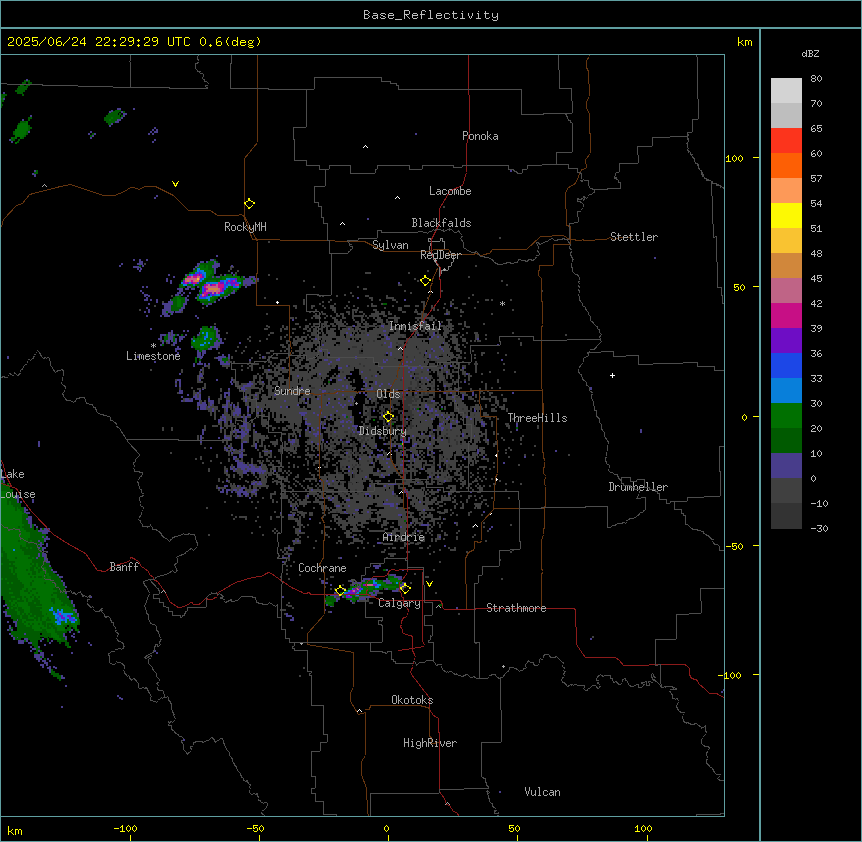Click the white plus marker north of Drumheller

coord(612,375)
